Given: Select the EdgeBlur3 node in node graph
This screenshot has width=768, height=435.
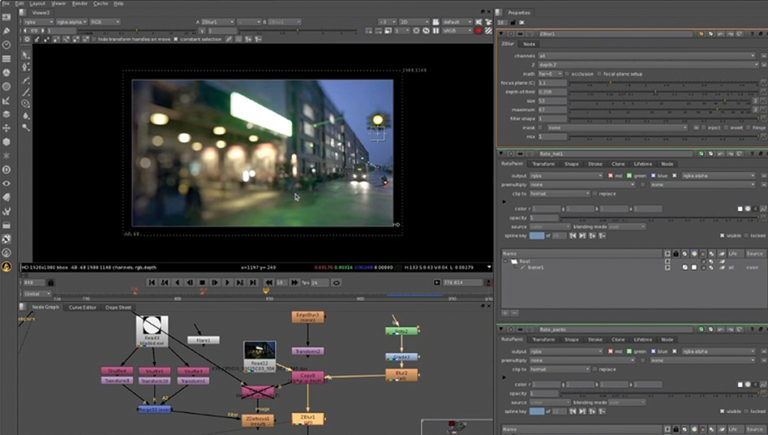Looking at the screenshot, I should (x=308, y=317).
